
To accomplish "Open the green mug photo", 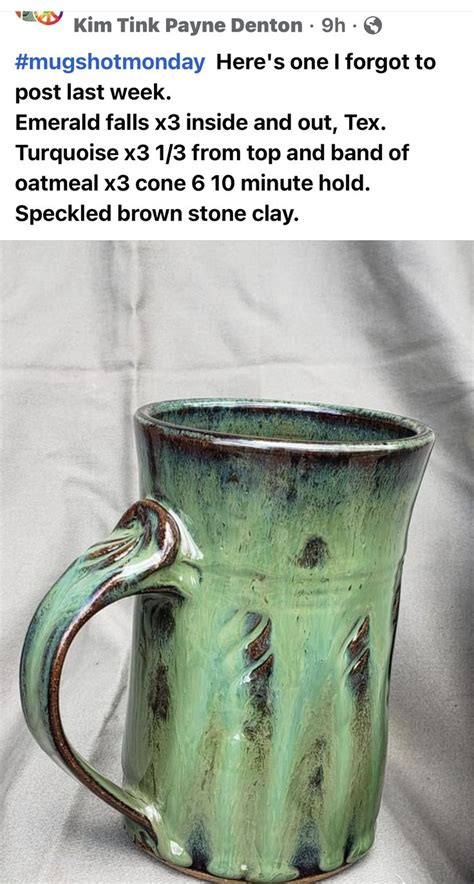I will [237, 562].
